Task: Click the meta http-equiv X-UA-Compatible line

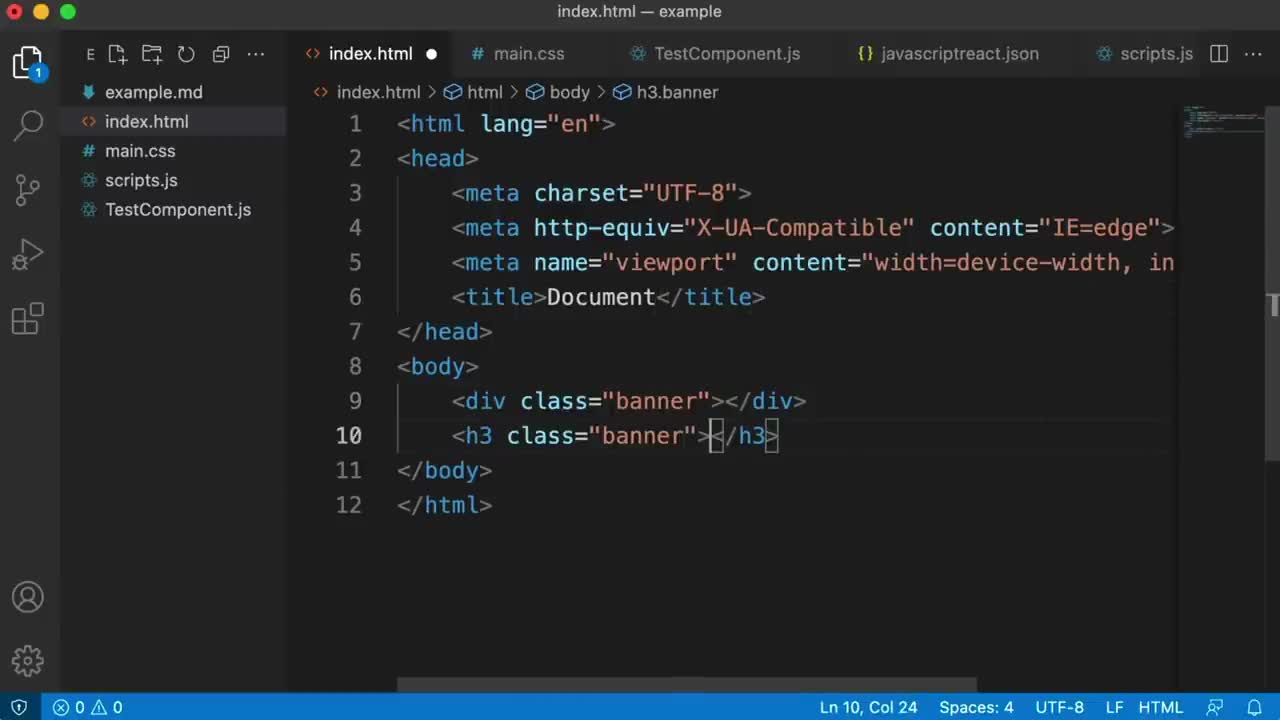Action: (812, 227)
